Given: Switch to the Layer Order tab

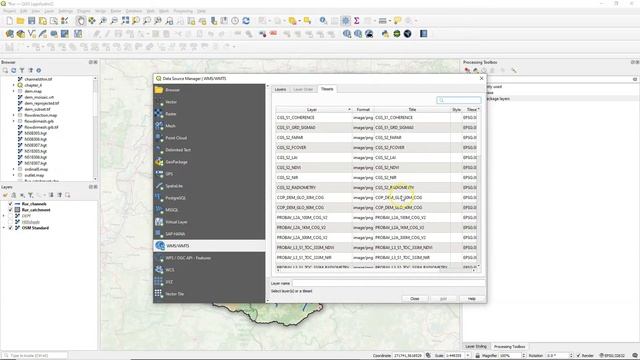Looking at the screenshot, I should pos(303,89).
